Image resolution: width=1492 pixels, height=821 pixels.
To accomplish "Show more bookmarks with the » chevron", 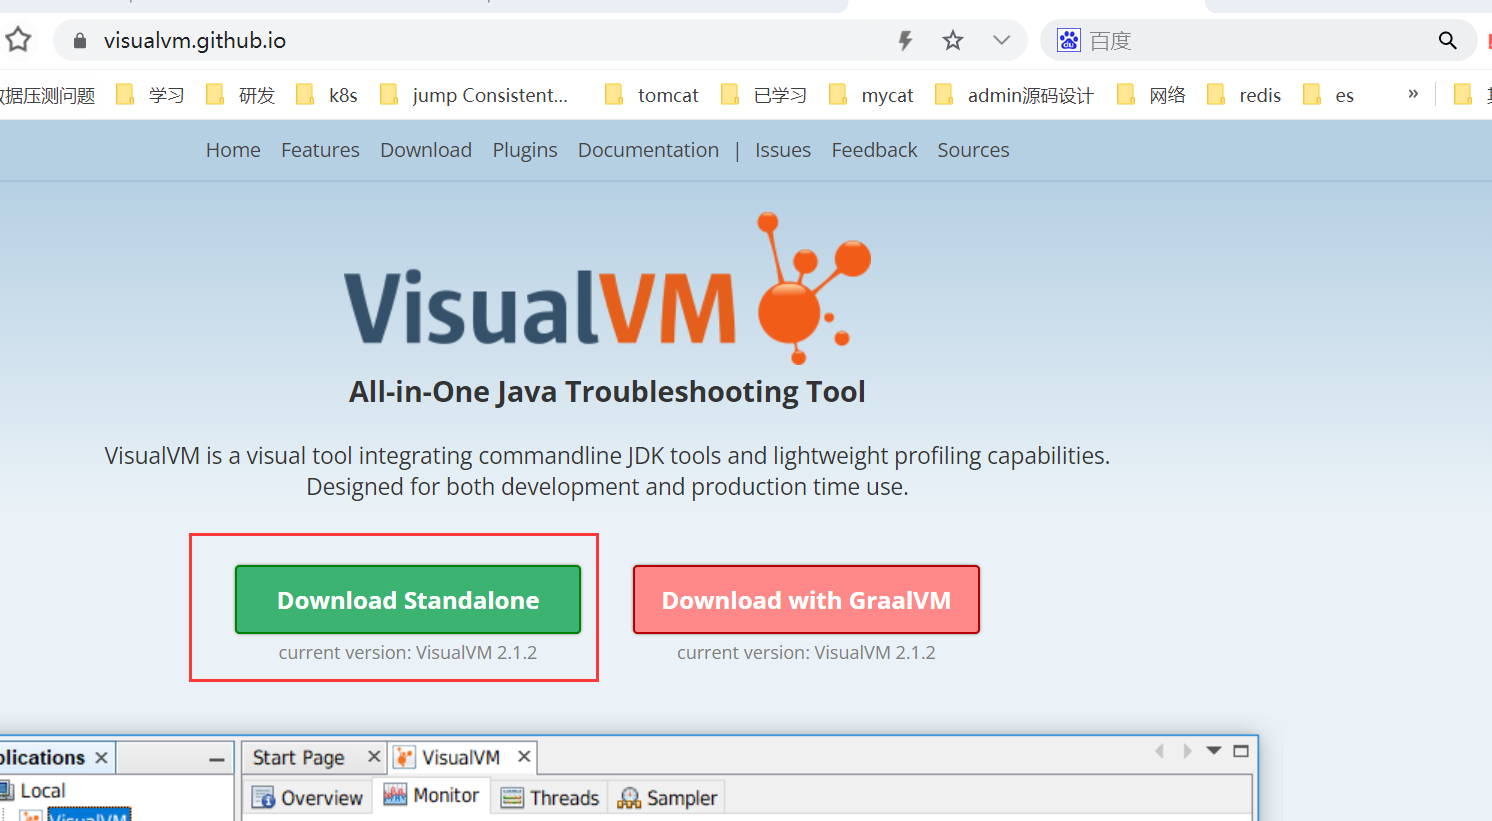I will tap(1413, 94).
